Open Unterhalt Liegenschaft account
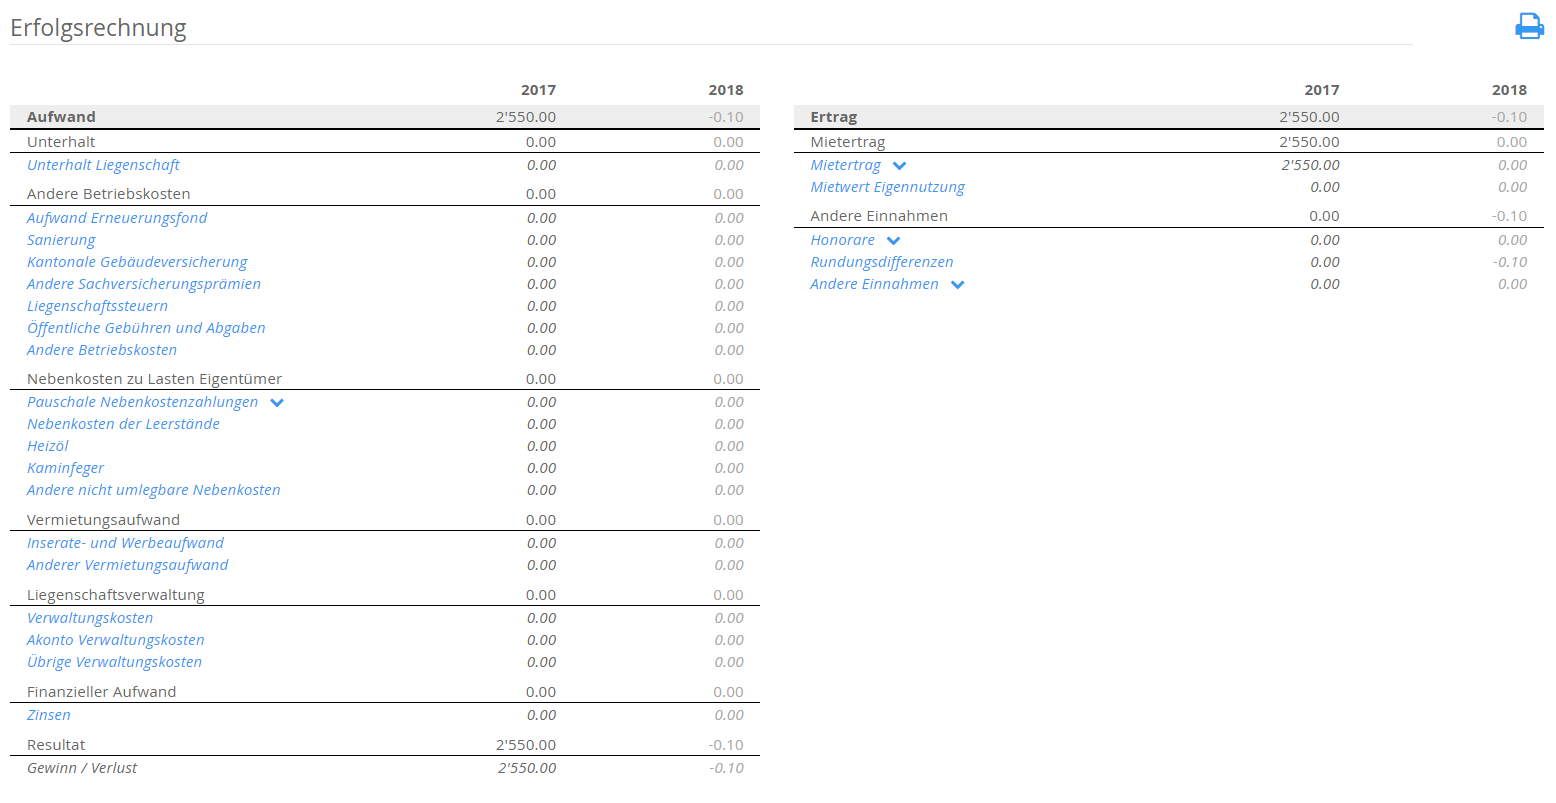Screen dimensions: 1556x803 click(103, 165)
